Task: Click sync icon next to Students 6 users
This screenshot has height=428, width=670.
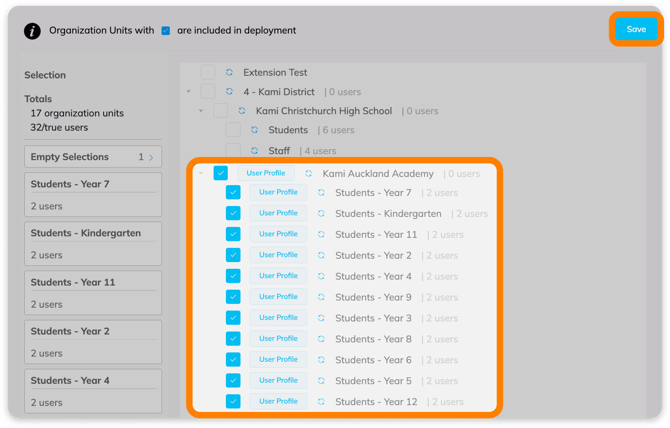Action: (255, 129)
